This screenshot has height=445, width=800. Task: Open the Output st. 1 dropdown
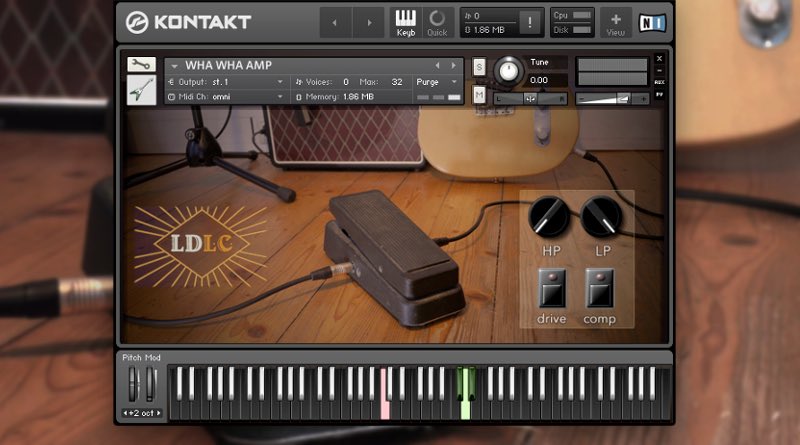226,82
